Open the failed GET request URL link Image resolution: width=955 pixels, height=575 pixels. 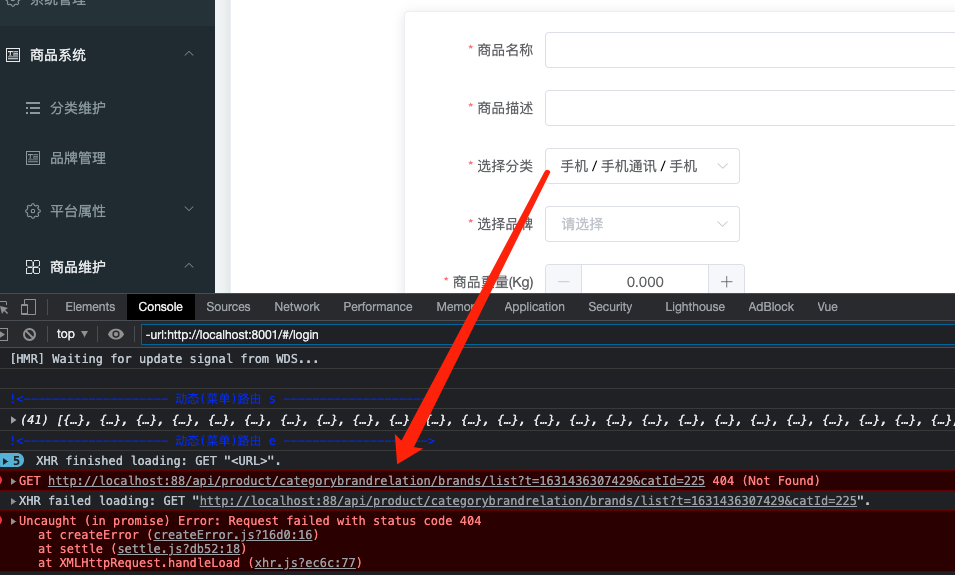pyautogui.click(x=376, y=481)
